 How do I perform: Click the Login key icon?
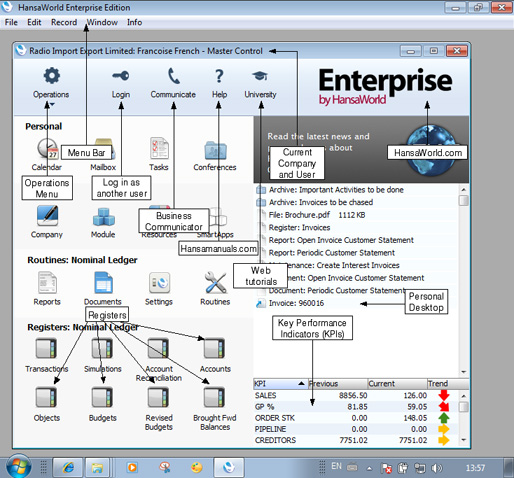(x=121, y=76)
